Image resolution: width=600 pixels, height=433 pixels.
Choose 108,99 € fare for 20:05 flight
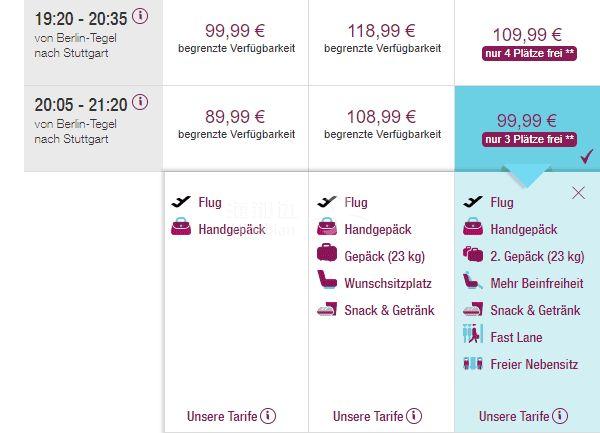[x=382, y=129]
